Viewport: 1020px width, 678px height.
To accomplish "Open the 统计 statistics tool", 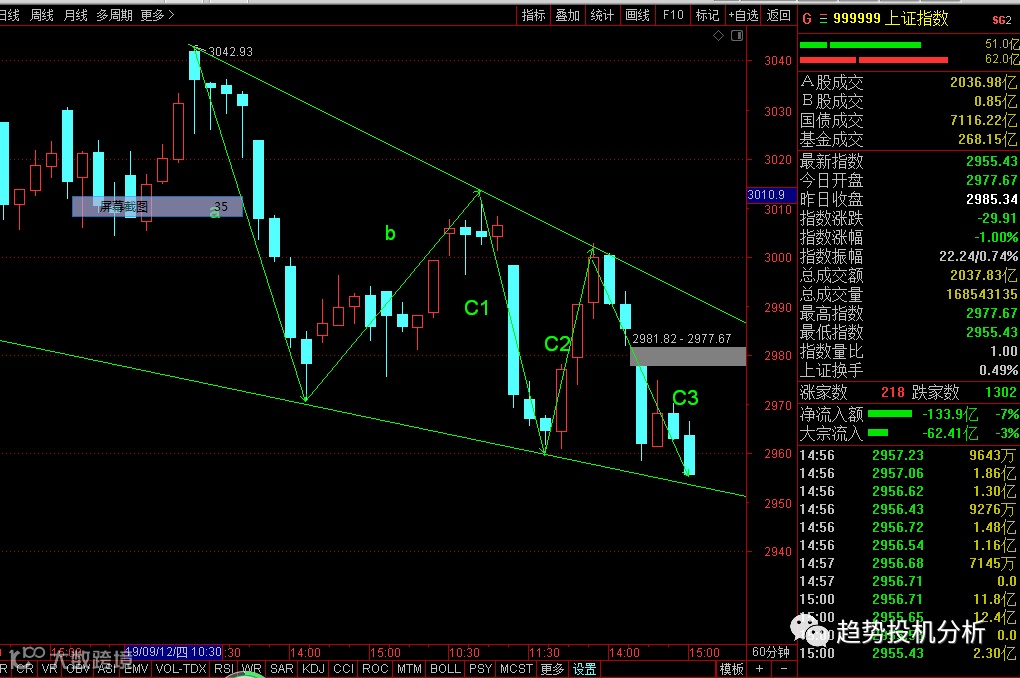I will (x=602, y=15).
